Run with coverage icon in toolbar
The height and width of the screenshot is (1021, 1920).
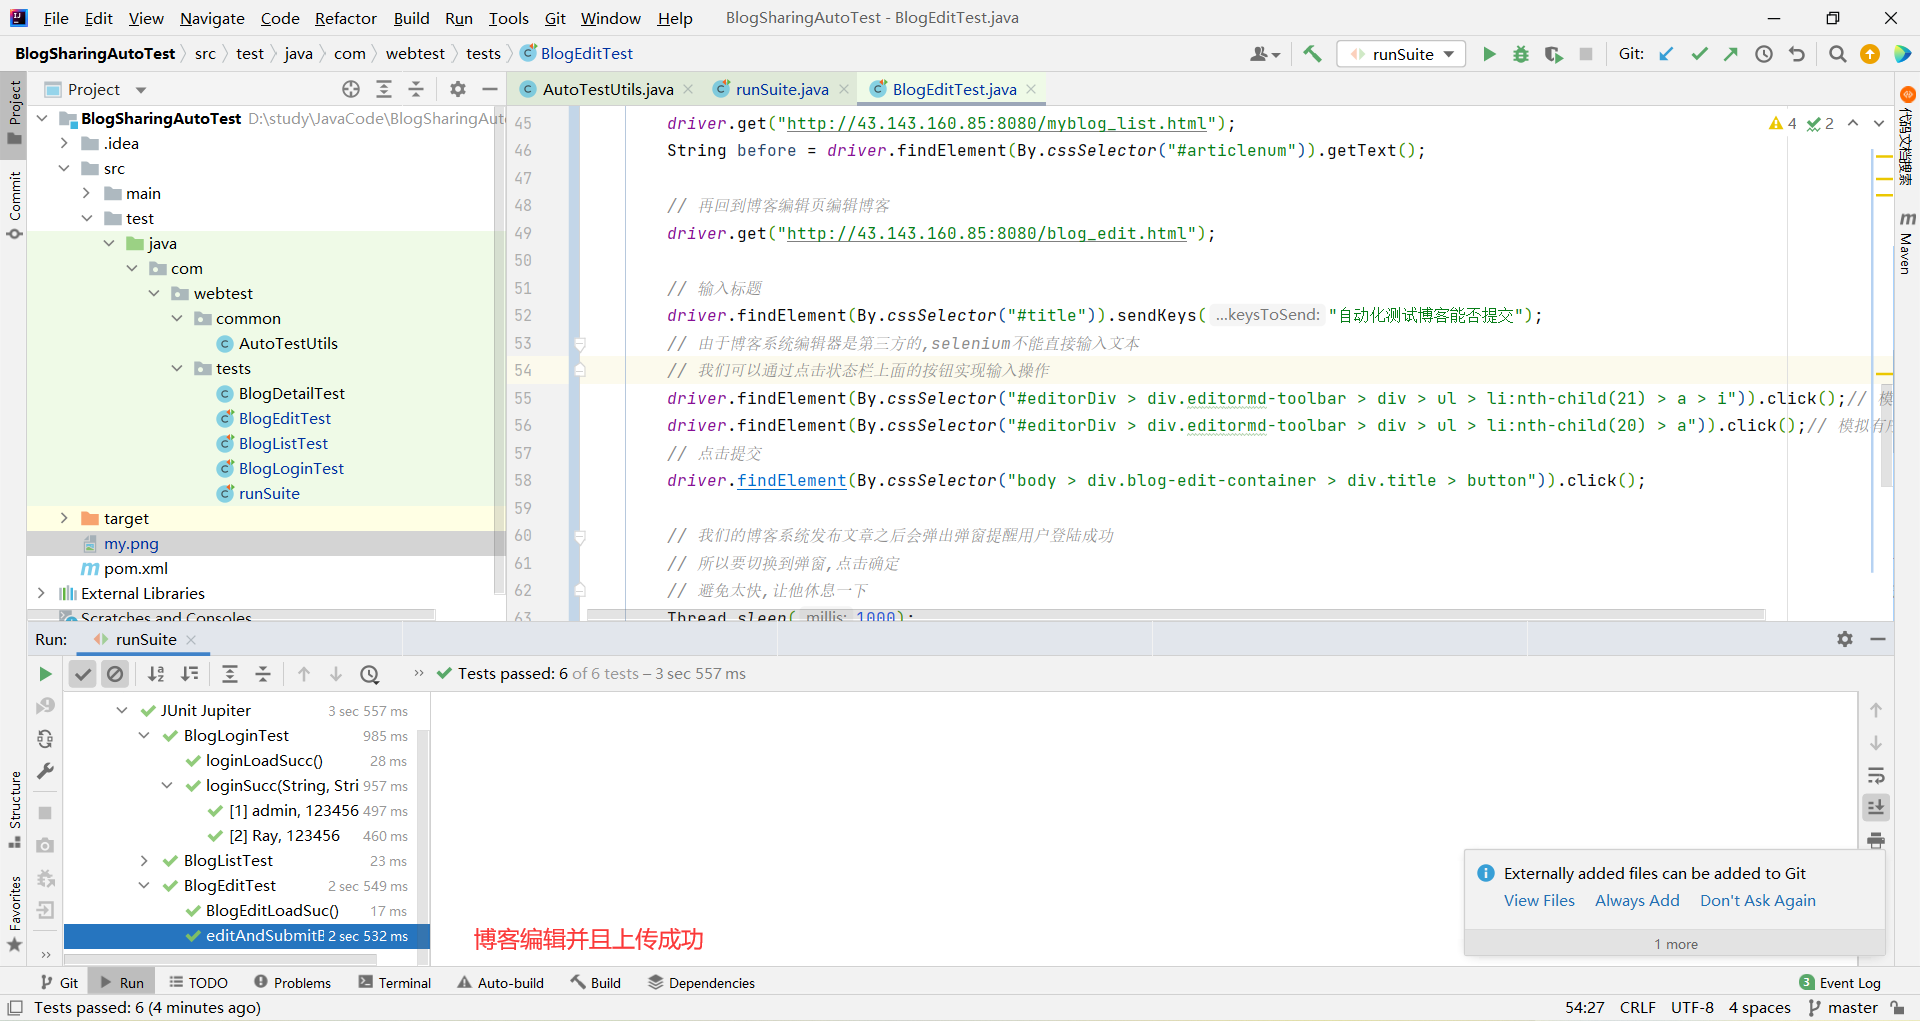pyautogui.click(x=1553, y=54)
